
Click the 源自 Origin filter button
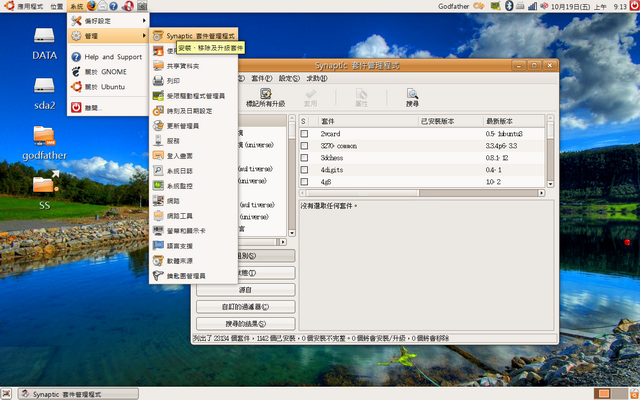[245, 290]
